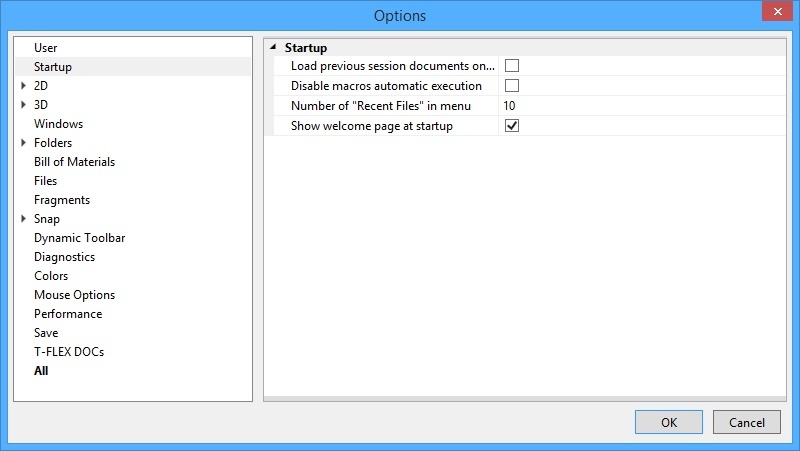800x451 pixels.
Task: Select Bill of Materials category
Action: coord(74,162)
